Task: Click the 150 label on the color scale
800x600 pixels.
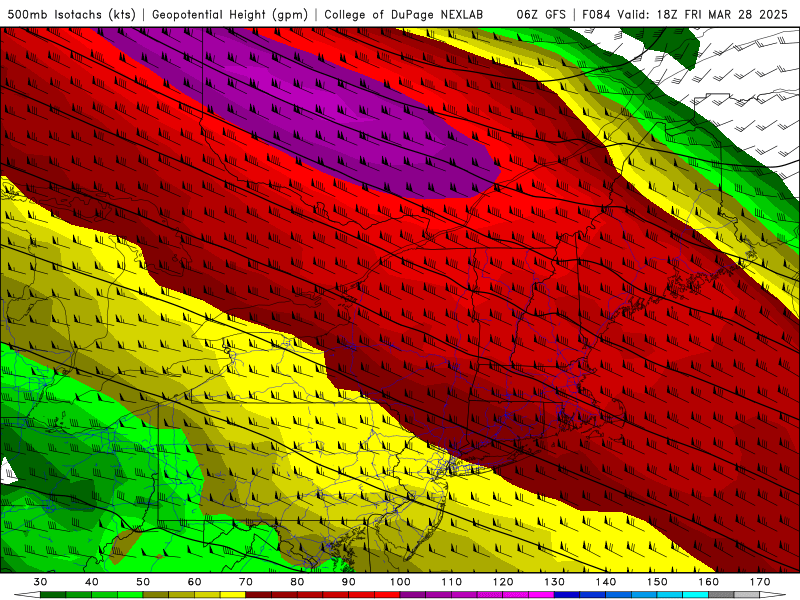Action: pos(657,582)
